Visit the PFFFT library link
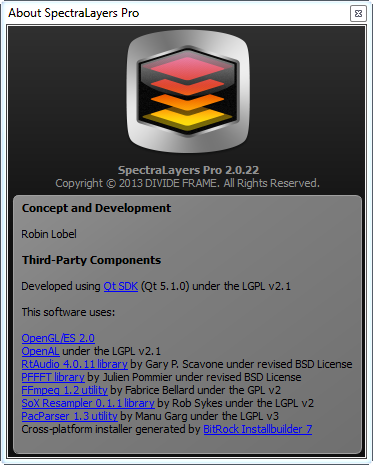 coord(53,377)
